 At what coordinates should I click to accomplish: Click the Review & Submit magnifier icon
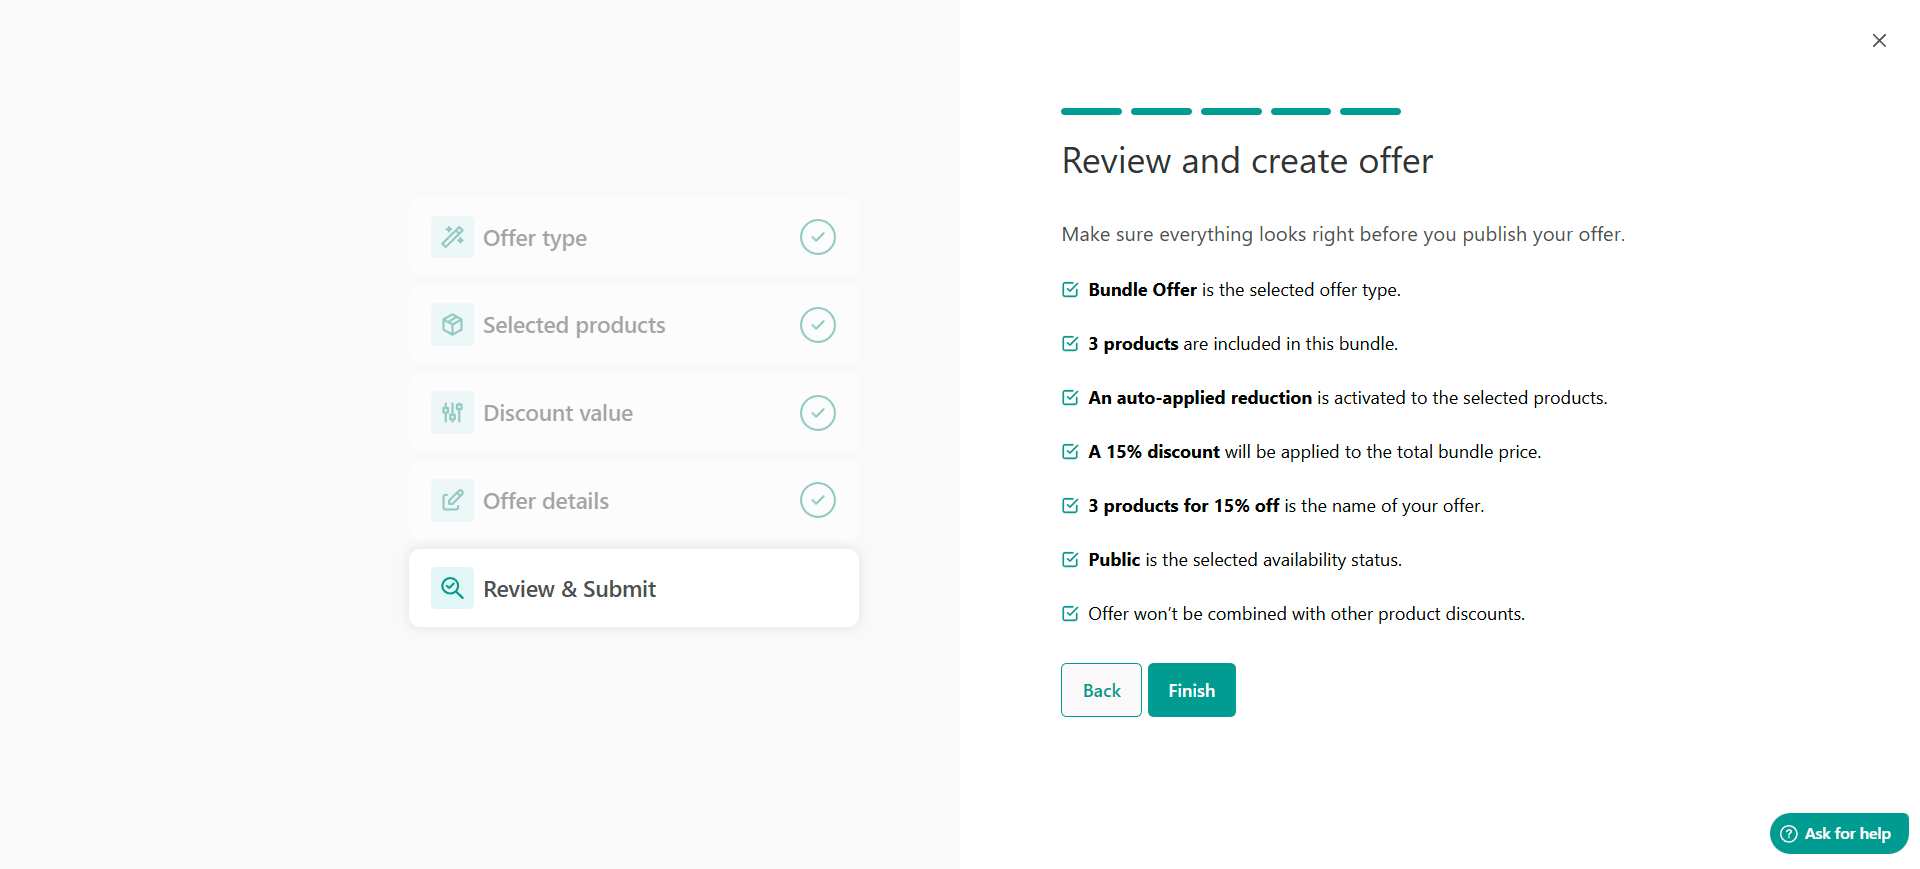tap(452, 588)
